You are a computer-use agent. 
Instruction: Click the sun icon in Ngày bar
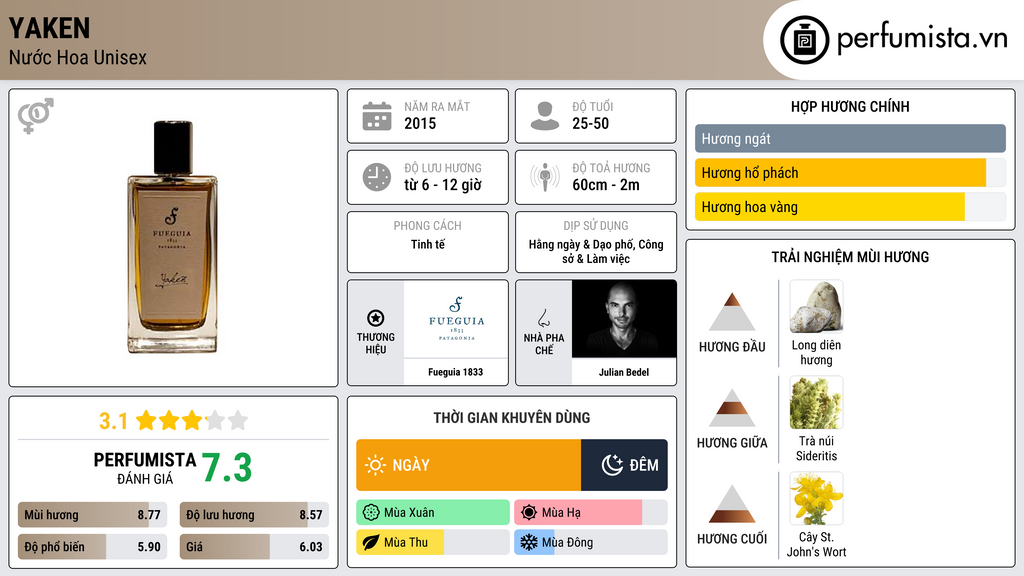376,465
